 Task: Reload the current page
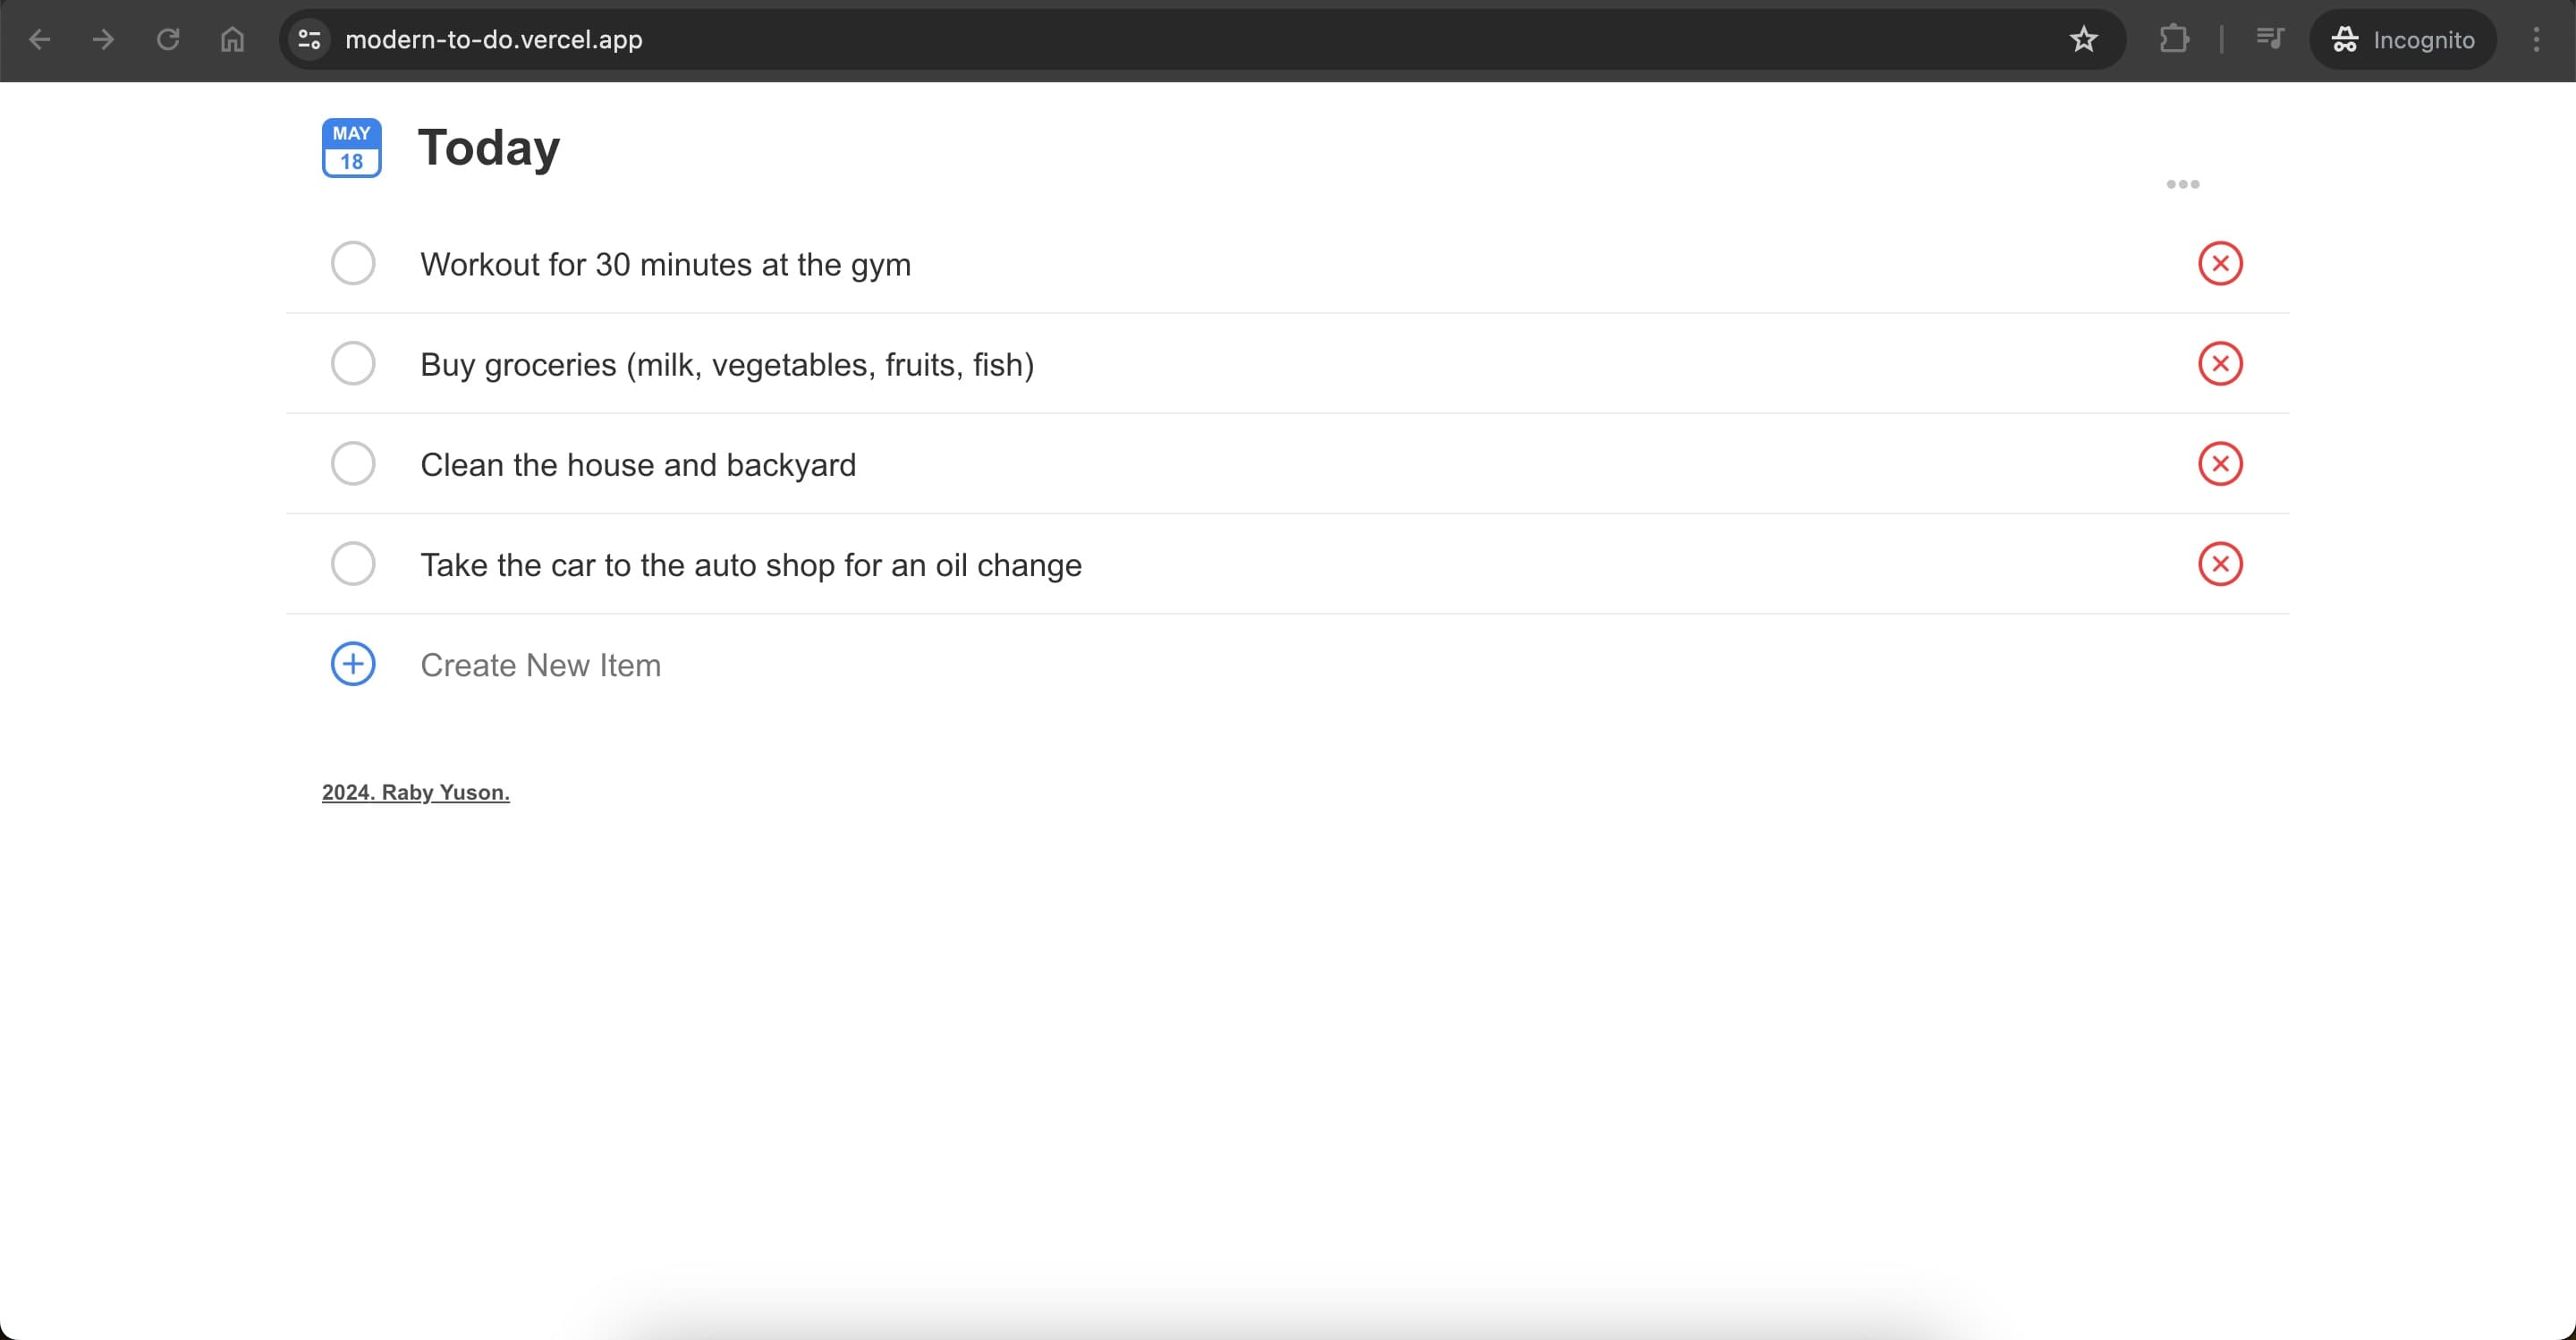168,40
